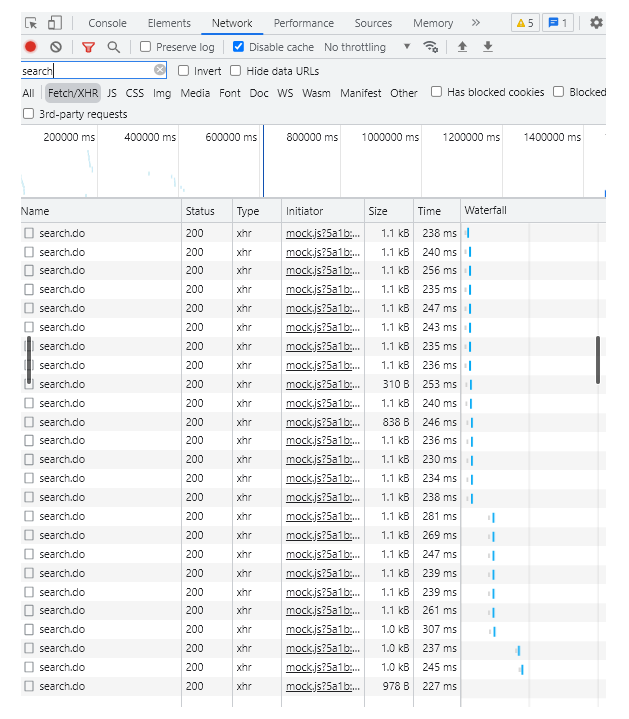Switch to the Console tab
The image size is (629, 719).
(x=107, y=23)
